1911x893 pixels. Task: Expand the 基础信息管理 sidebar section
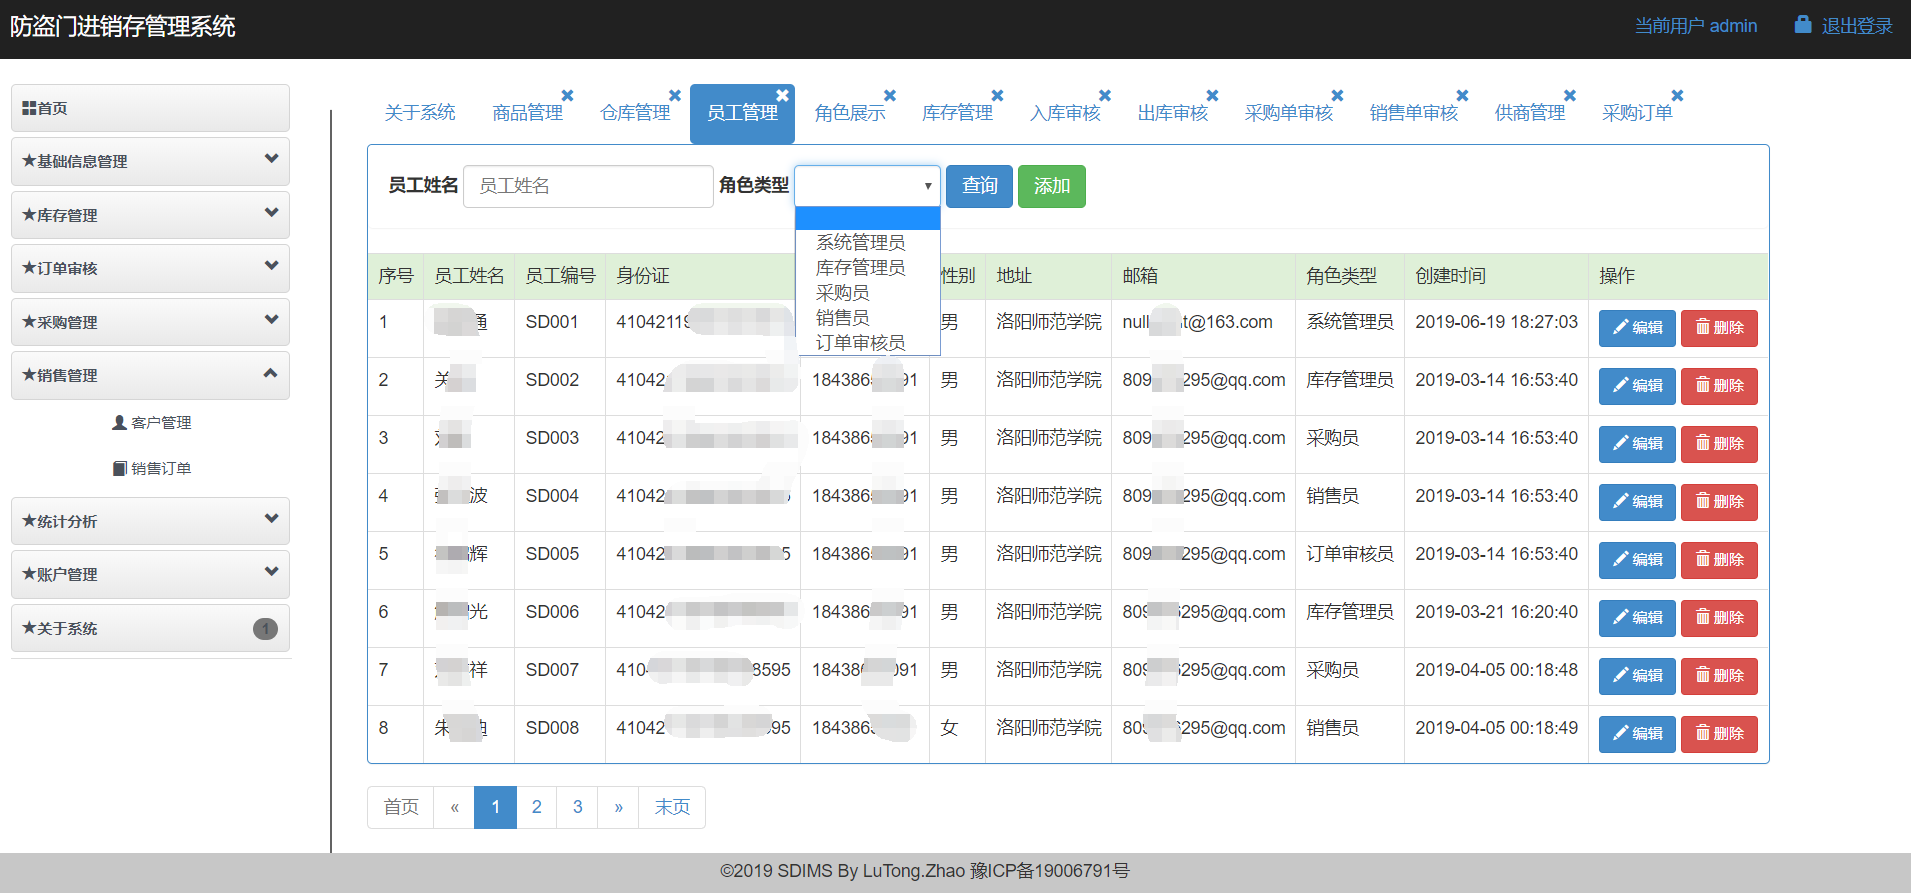tap(150, 161)
